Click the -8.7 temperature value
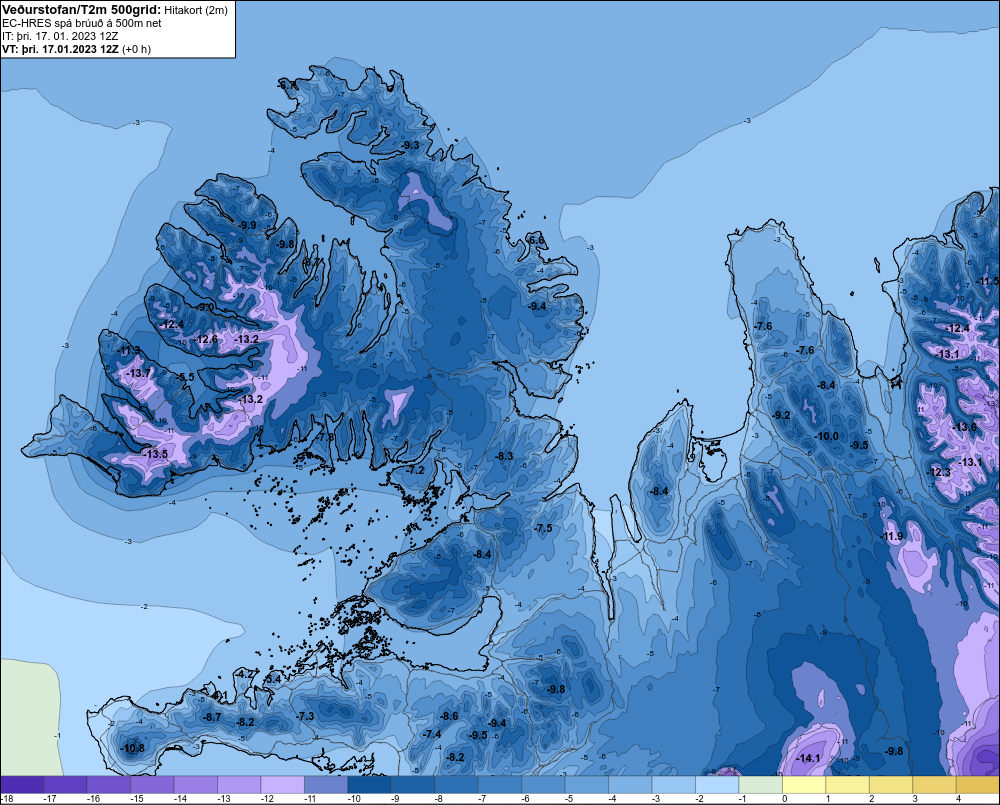 pos(212,717)
